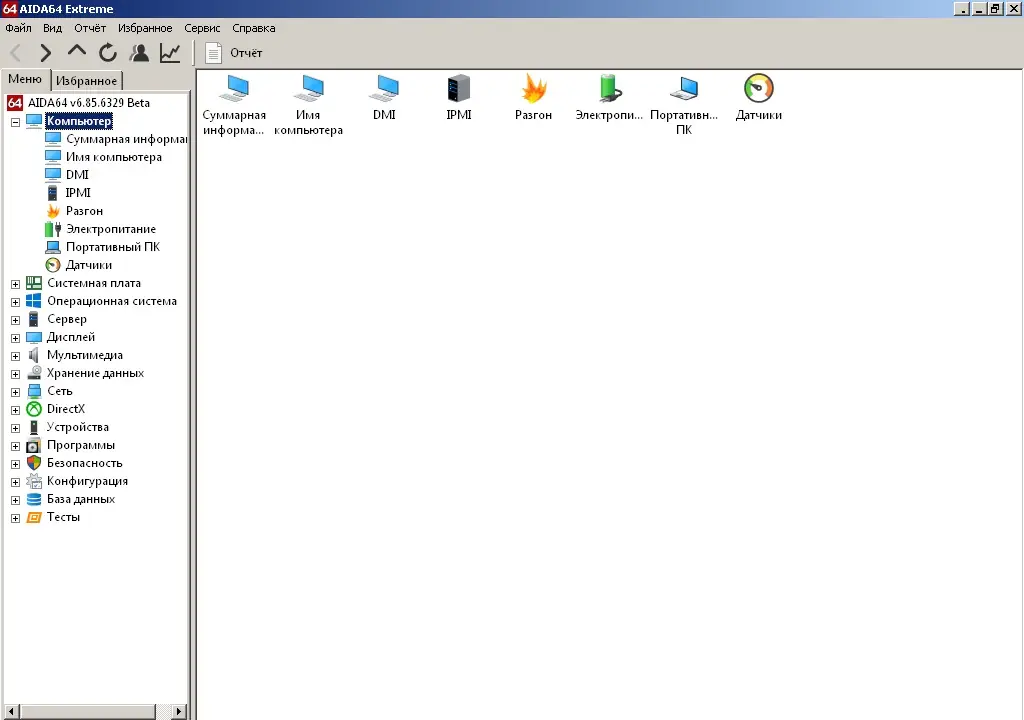Screen dimensions: 1024x720
Task: Expand the Системная плата branch
Action: tap(15, 284)
